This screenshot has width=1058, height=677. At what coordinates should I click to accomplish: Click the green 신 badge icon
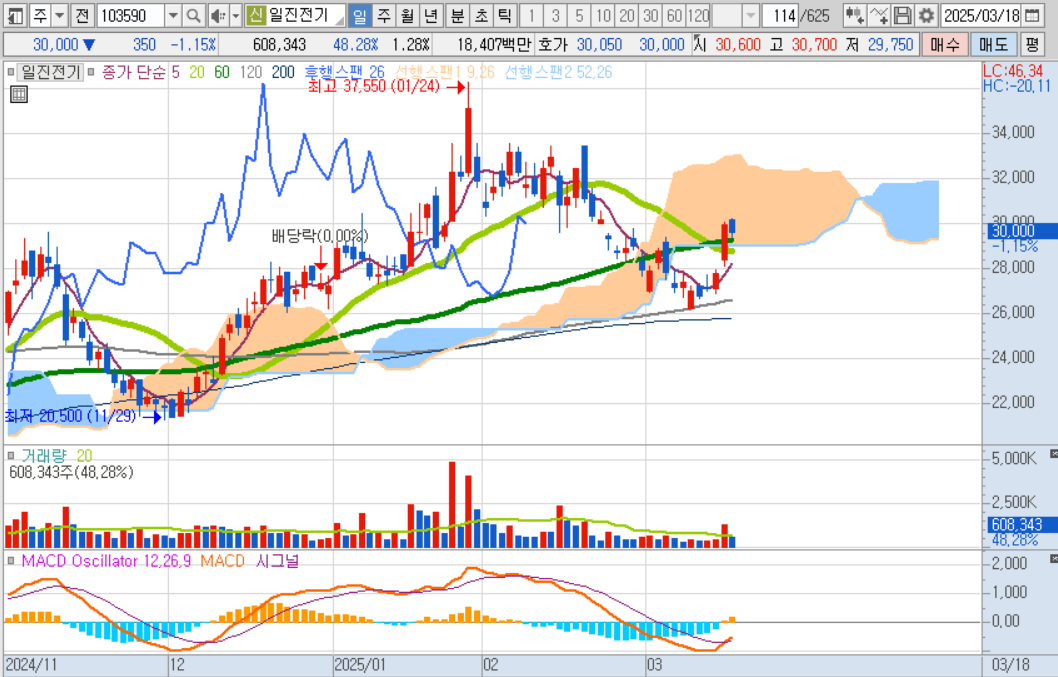[255, 15]
